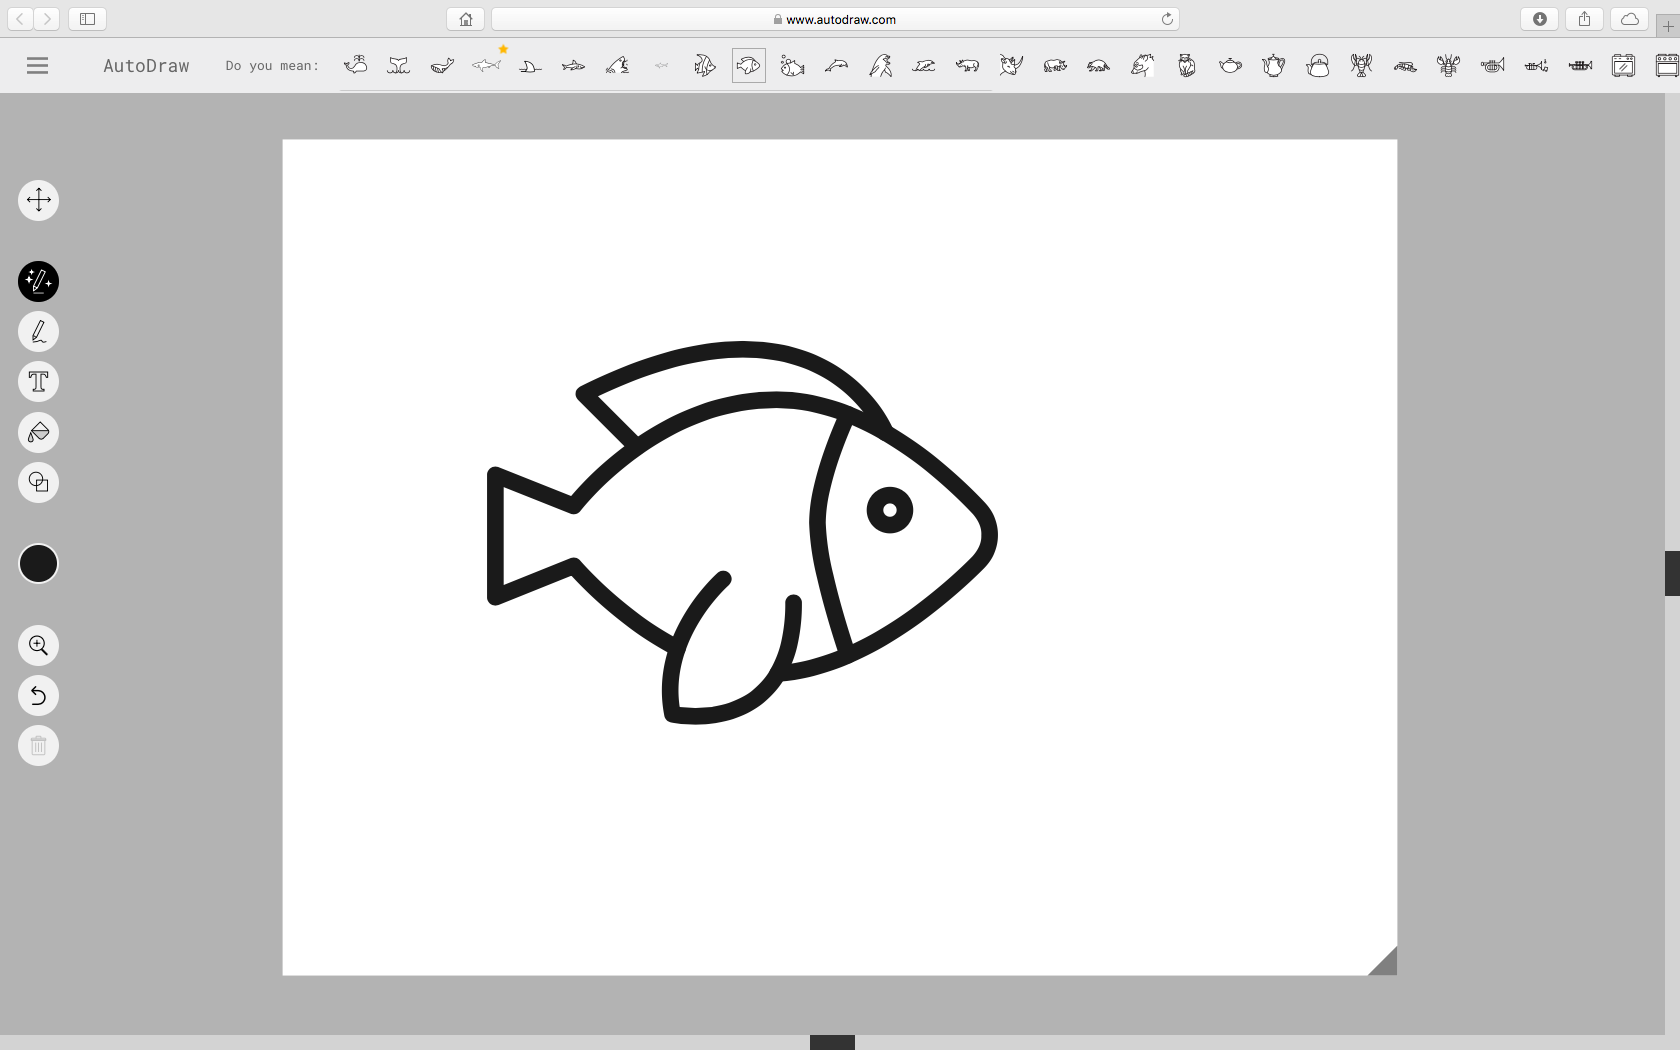This screenshot has width=1680, height=1050.
Task: Activate the Zoom tool
Action: [38, 645]
